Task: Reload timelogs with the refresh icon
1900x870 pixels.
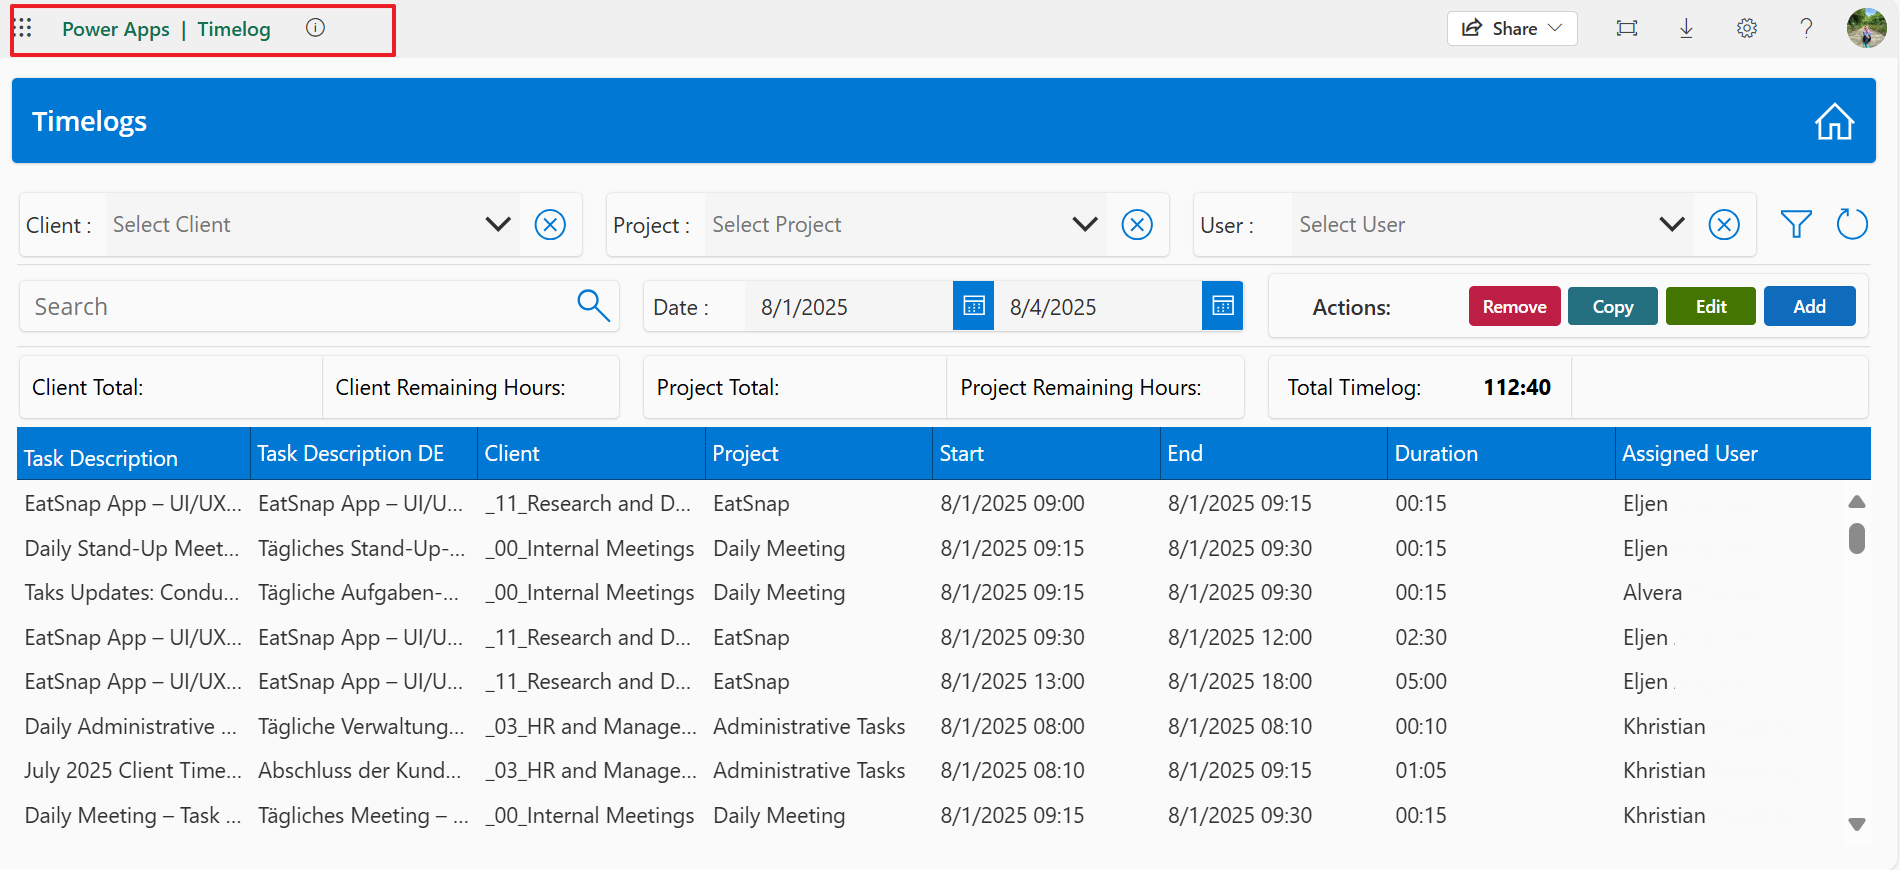Action: (1851, 225)
